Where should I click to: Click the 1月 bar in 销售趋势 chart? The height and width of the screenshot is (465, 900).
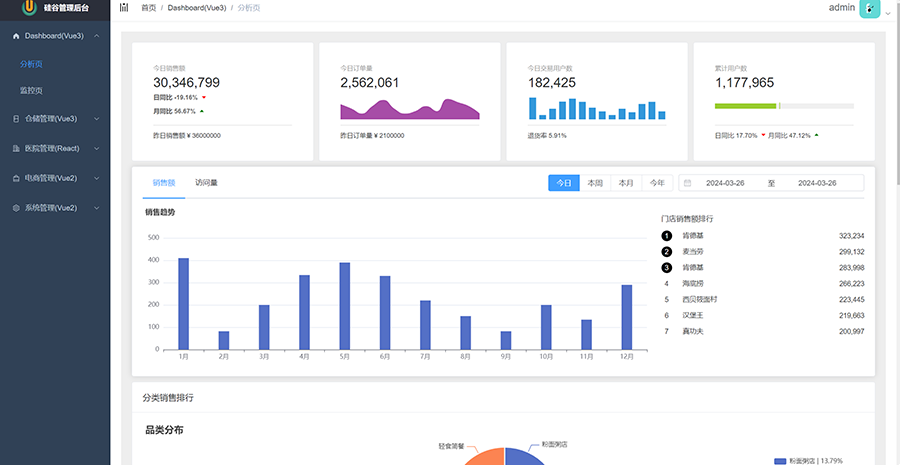pyautogui.click(x=184, y=304)
